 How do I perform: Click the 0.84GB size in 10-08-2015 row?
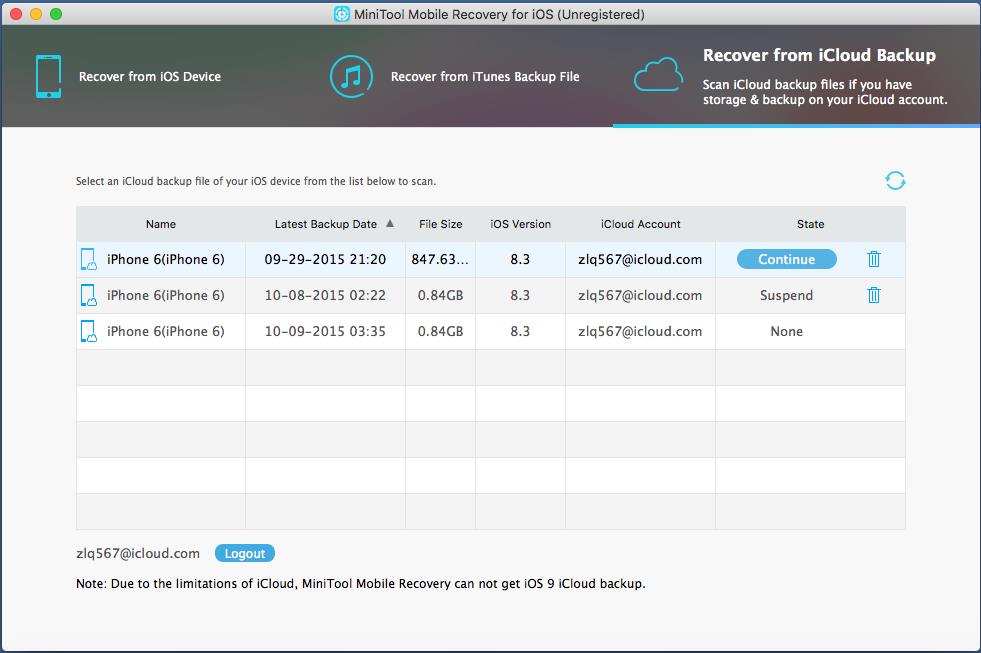click(x=440, y=295)
